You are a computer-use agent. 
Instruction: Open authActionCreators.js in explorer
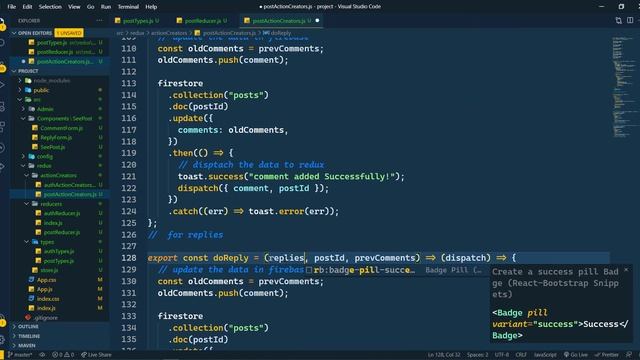pos(69,185)
